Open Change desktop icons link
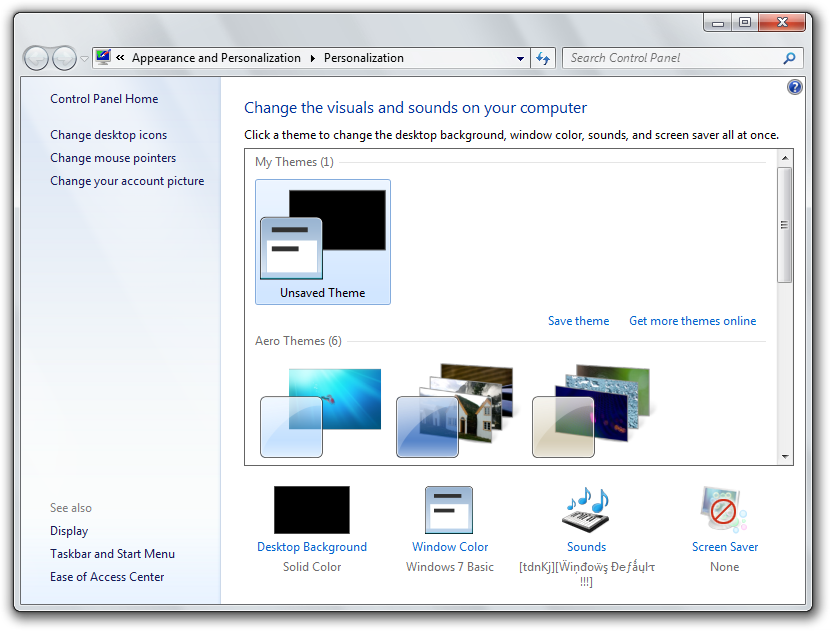832x632 pixels. click(109, 135)
